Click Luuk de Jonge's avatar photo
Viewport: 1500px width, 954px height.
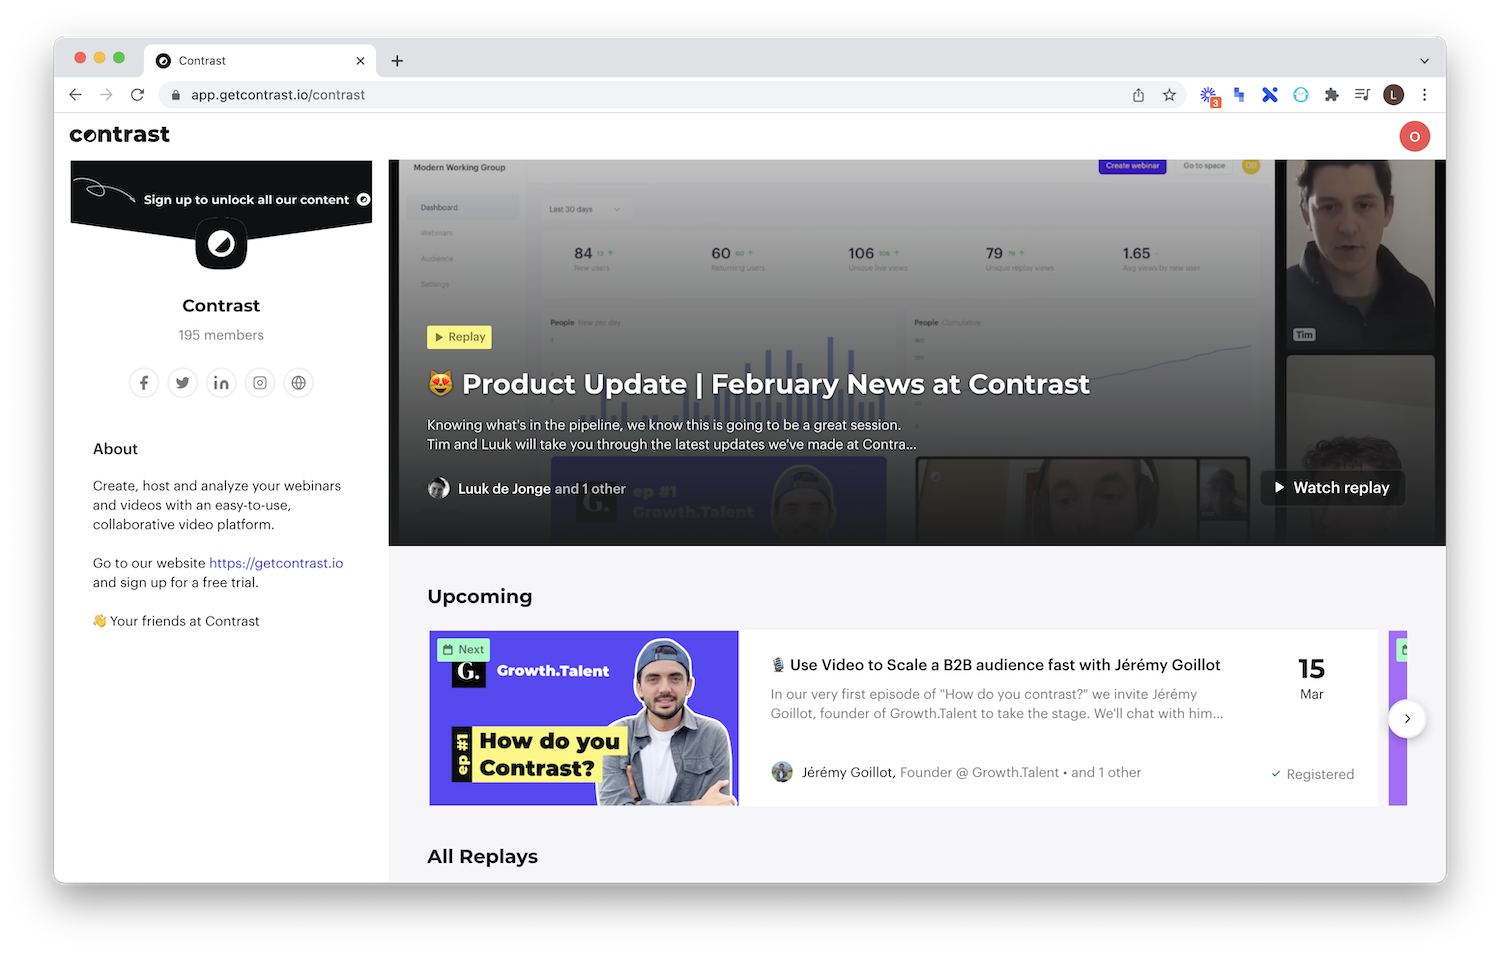[x=438, y=488]
